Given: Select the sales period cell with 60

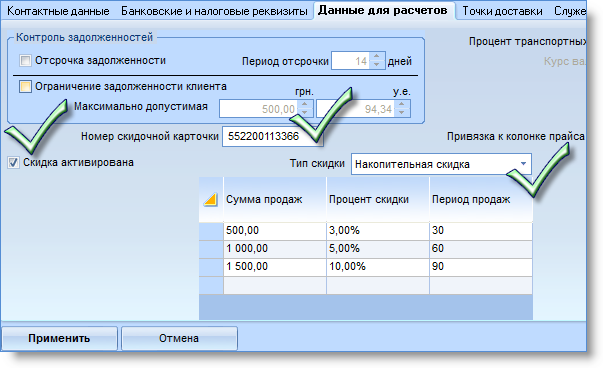Looking at the screenshot, I should (x=481, y=249).
